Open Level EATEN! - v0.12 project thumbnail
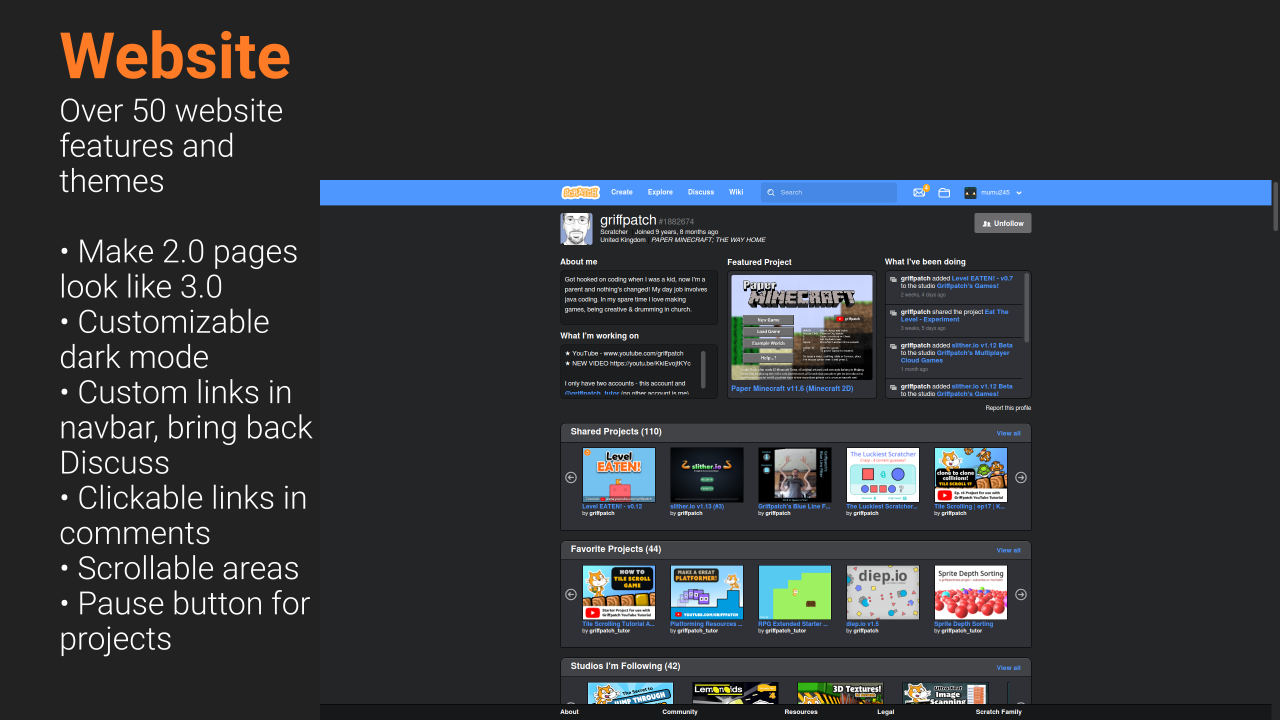This screenshot has width=1280, height=720. (619, 474)
